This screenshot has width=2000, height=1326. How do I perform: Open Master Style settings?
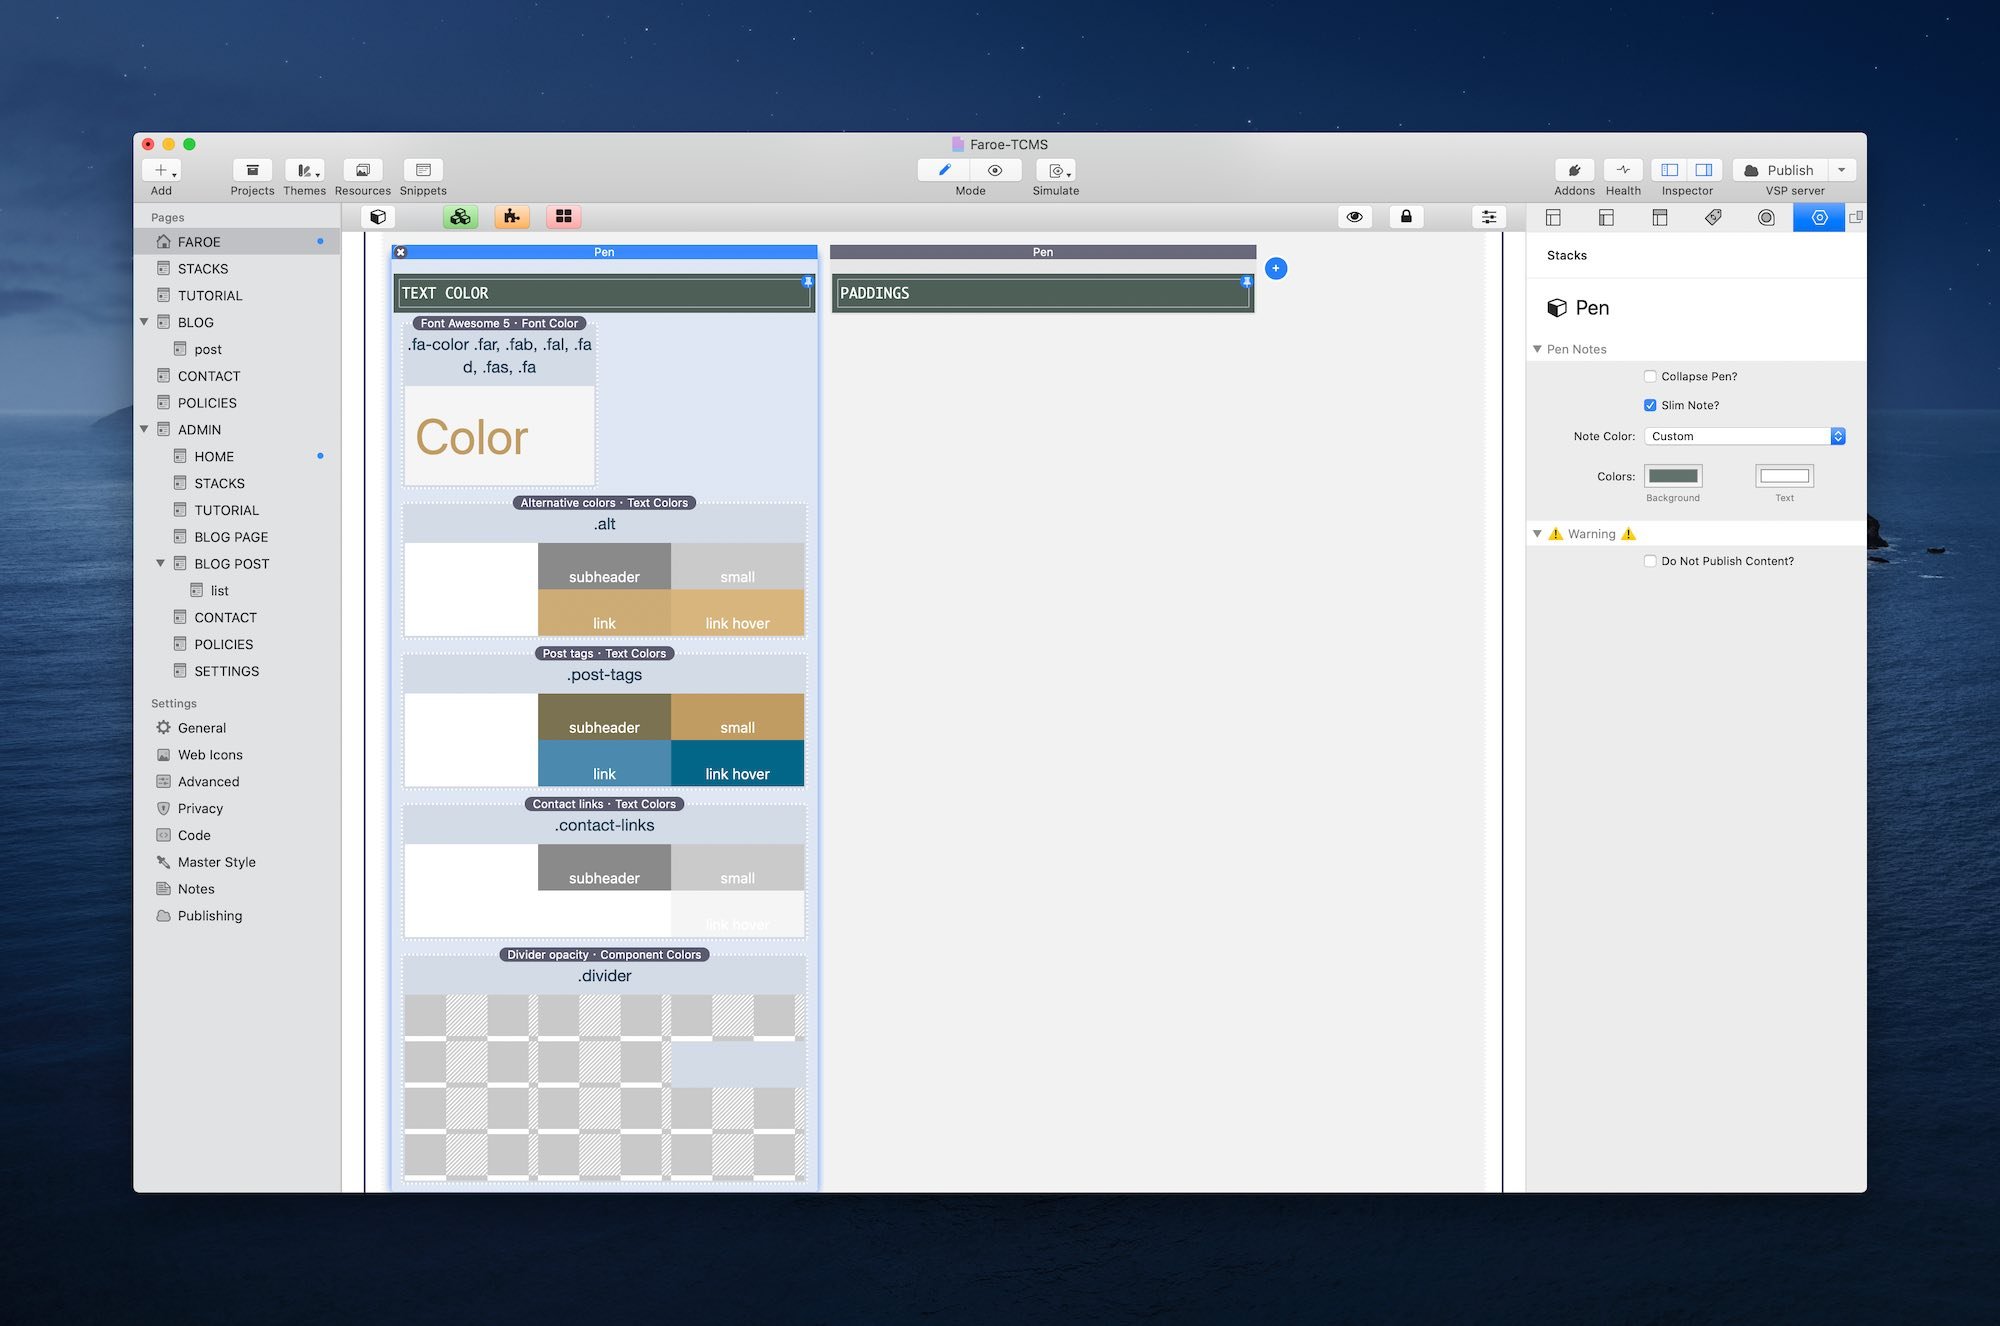coord(216,862)
